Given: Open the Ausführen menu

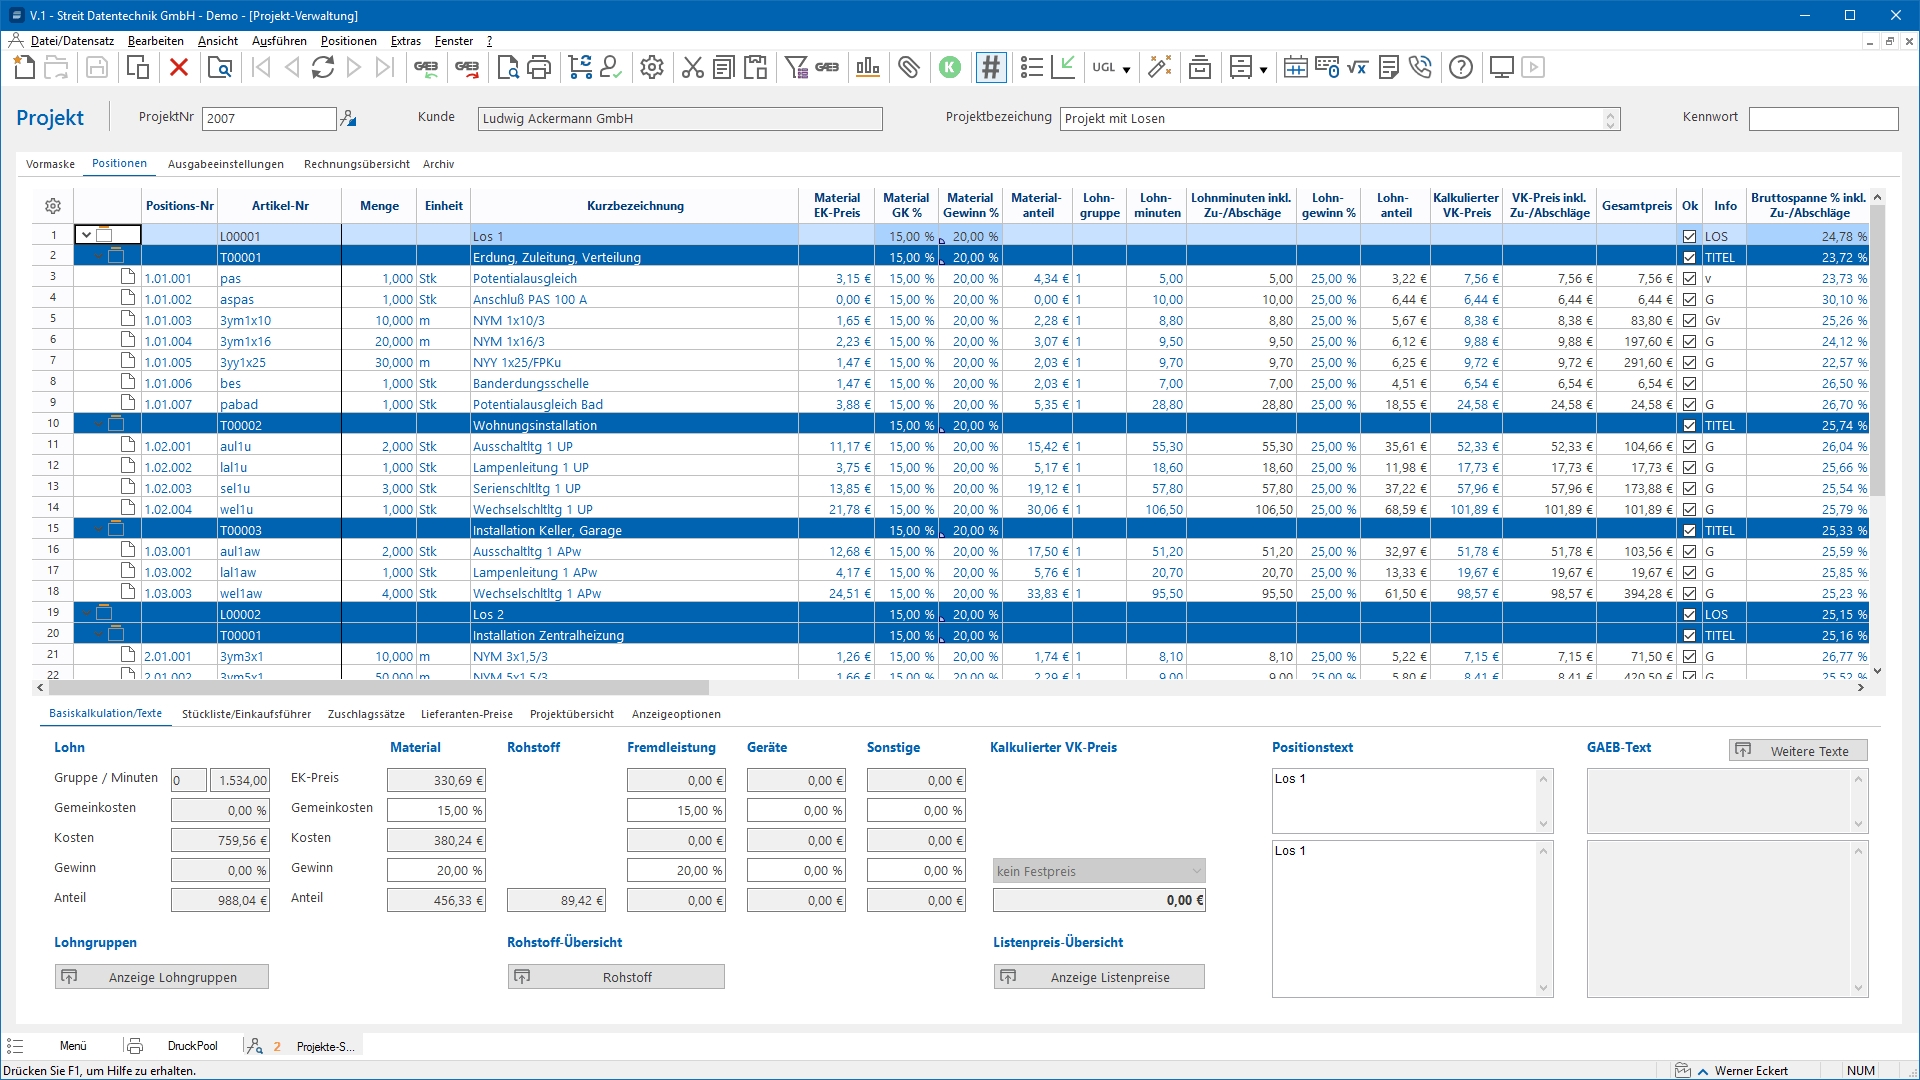Looking at the screenshot, I should [279, 41].
